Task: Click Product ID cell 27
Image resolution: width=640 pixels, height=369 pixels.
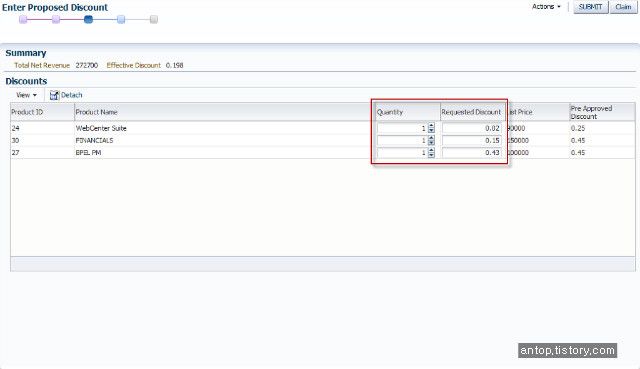Action: pyautogui.click(x=16, y=153)
